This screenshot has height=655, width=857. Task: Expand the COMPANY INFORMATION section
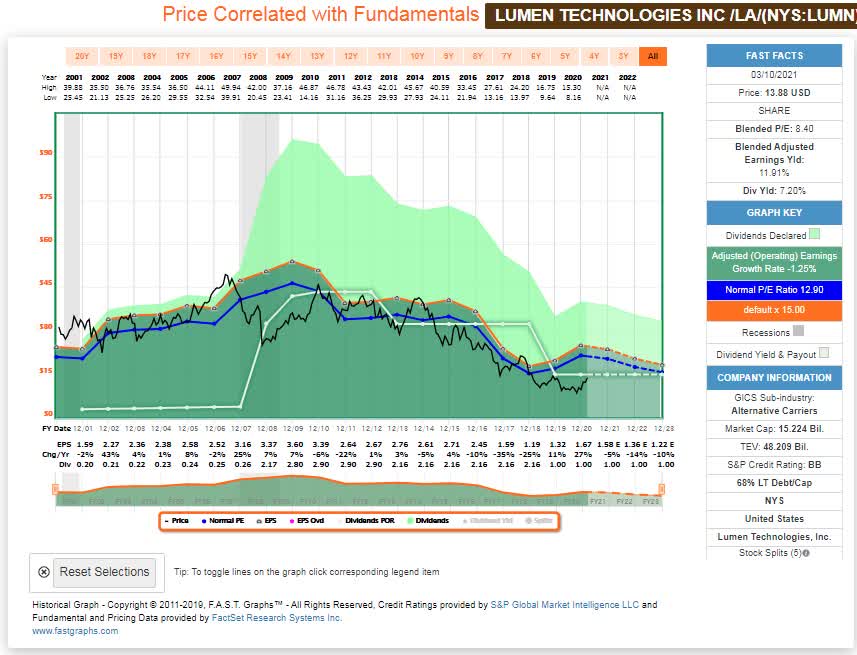[x=773, y=377]
